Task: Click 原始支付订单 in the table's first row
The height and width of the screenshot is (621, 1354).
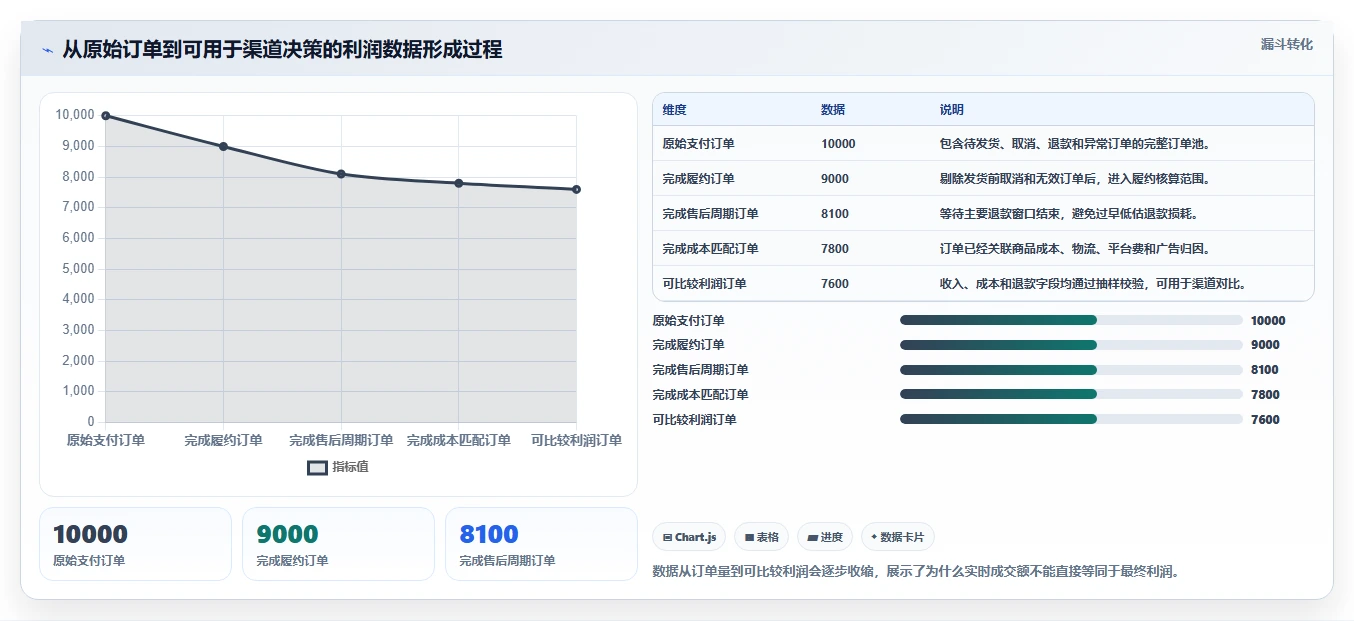Action: click(x=698, y=144)
